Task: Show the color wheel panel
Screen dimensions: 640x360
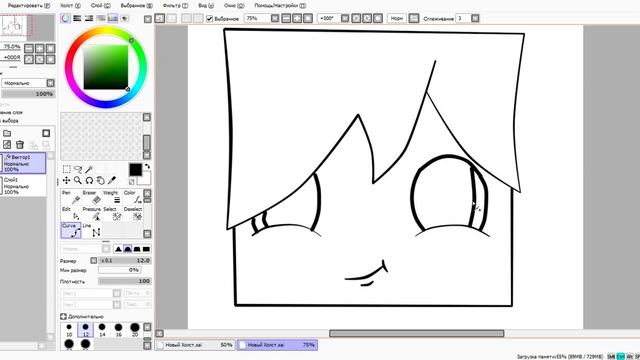Action: pyautogui.click(x=65, y=18)
